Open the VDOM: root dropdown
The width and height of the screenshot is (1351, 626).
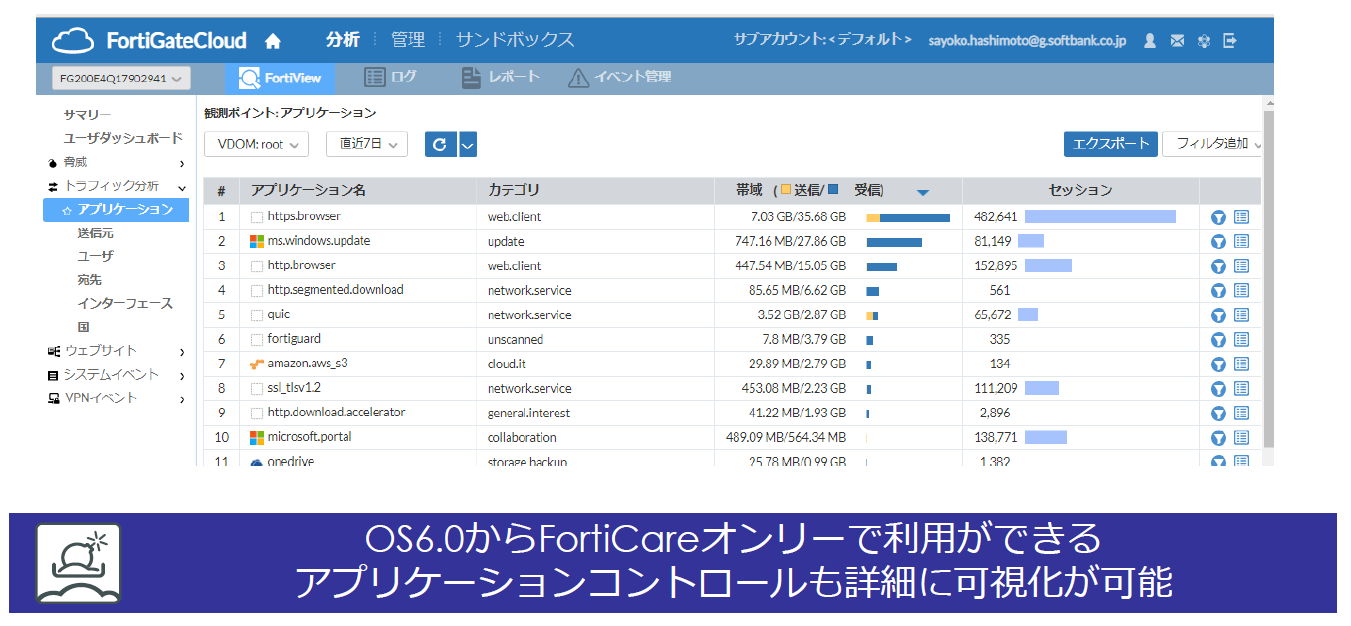(x=256, y=144)
